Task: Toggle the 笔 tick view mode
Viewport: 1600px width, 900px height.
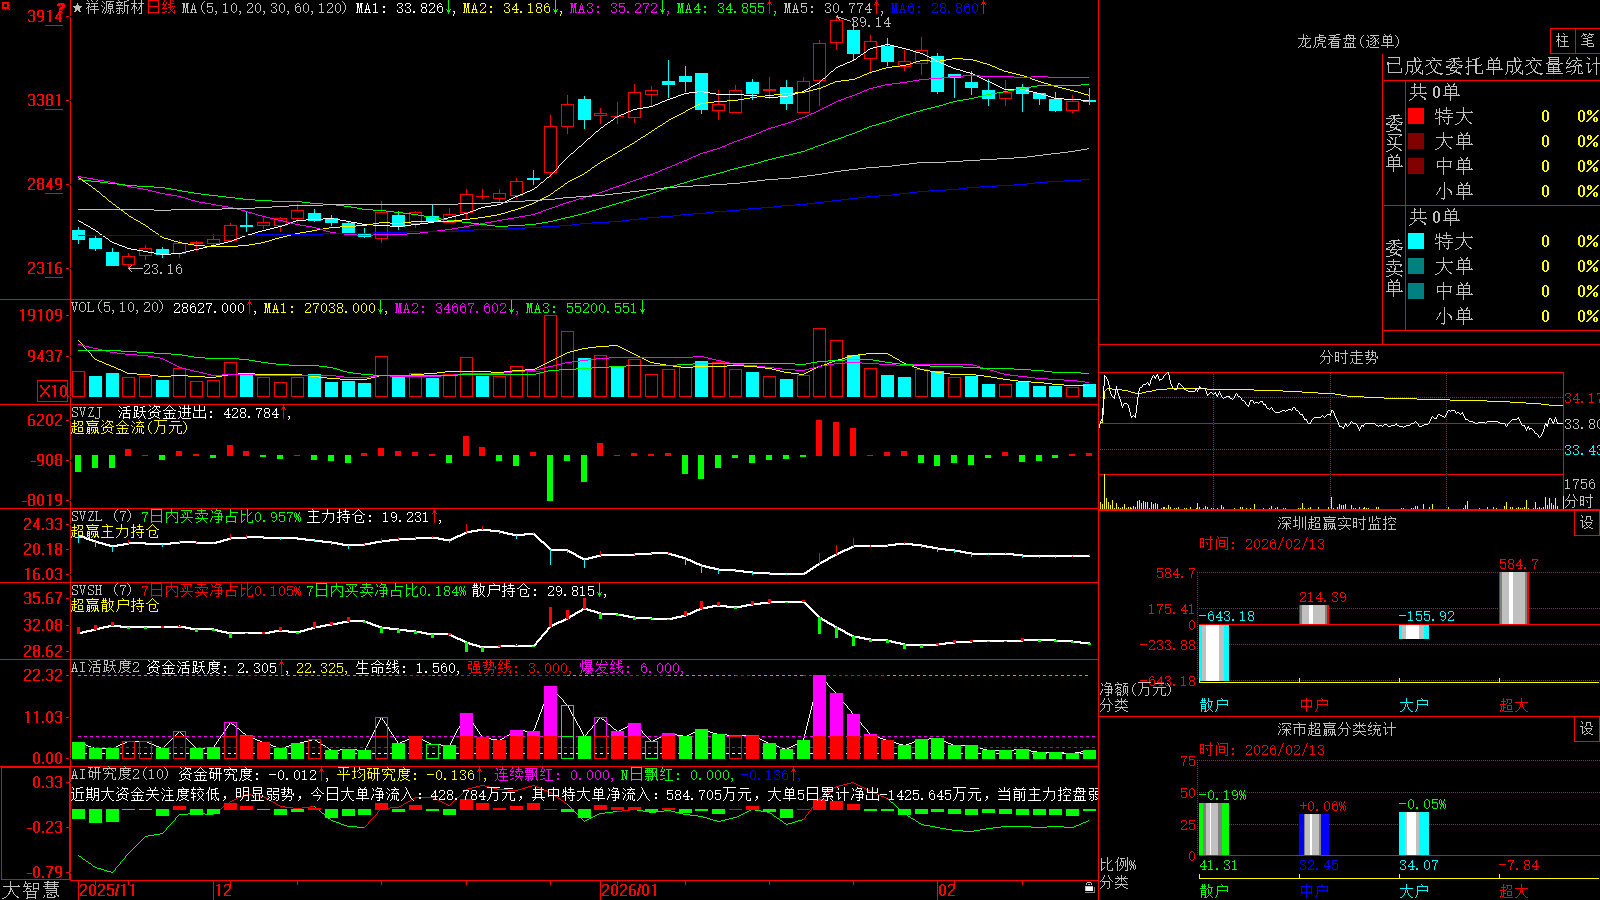Action: [1587, 41]
